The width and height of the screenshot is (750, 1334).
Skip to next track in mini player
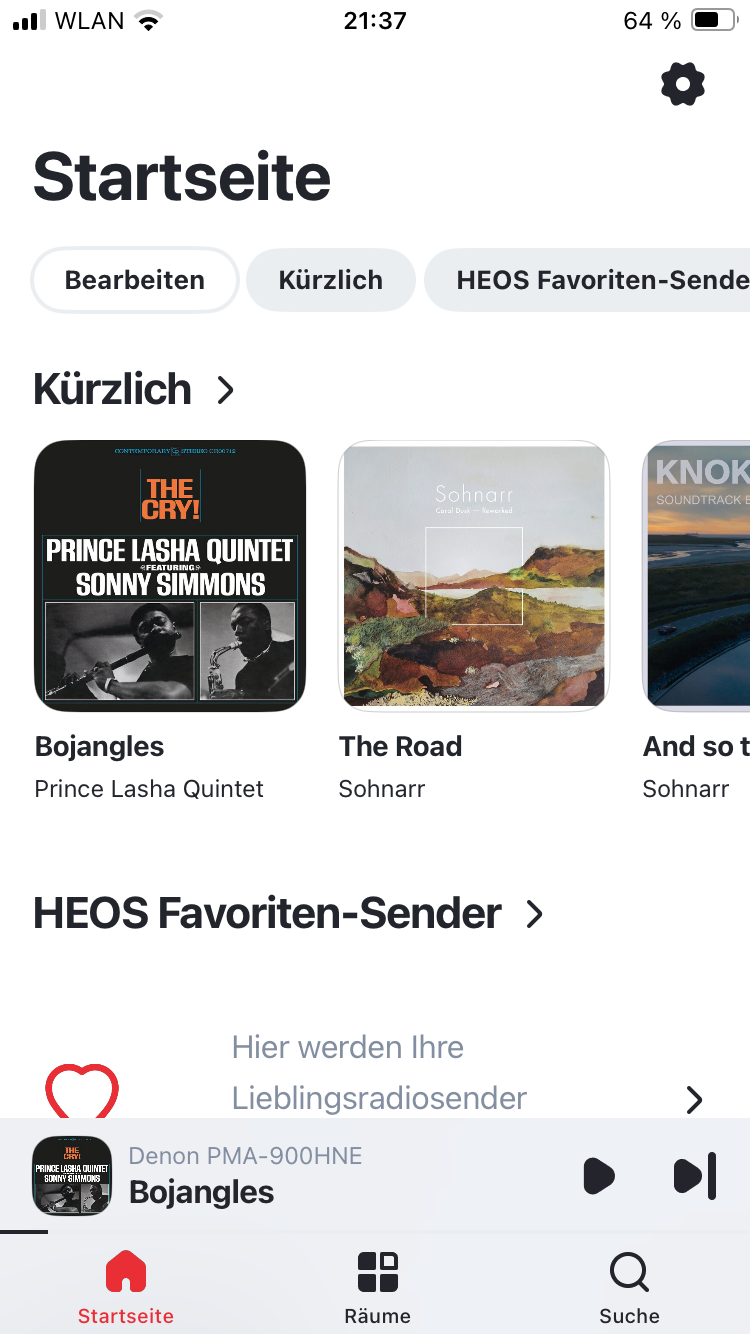(695, 1175)
